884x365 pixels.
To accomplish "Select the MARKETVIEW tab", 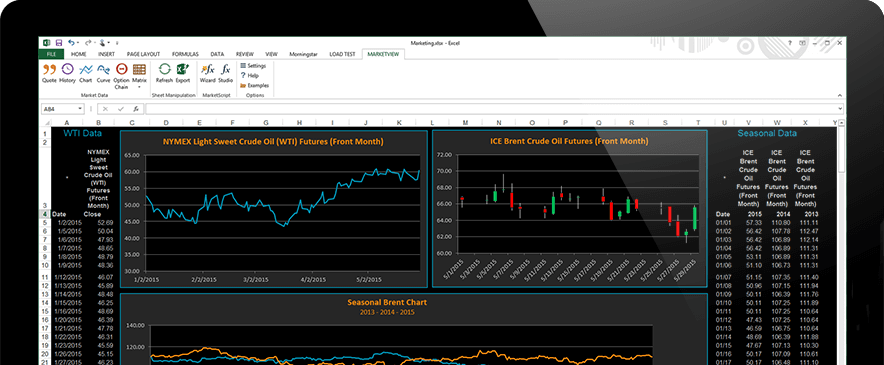I will (383, 54).
